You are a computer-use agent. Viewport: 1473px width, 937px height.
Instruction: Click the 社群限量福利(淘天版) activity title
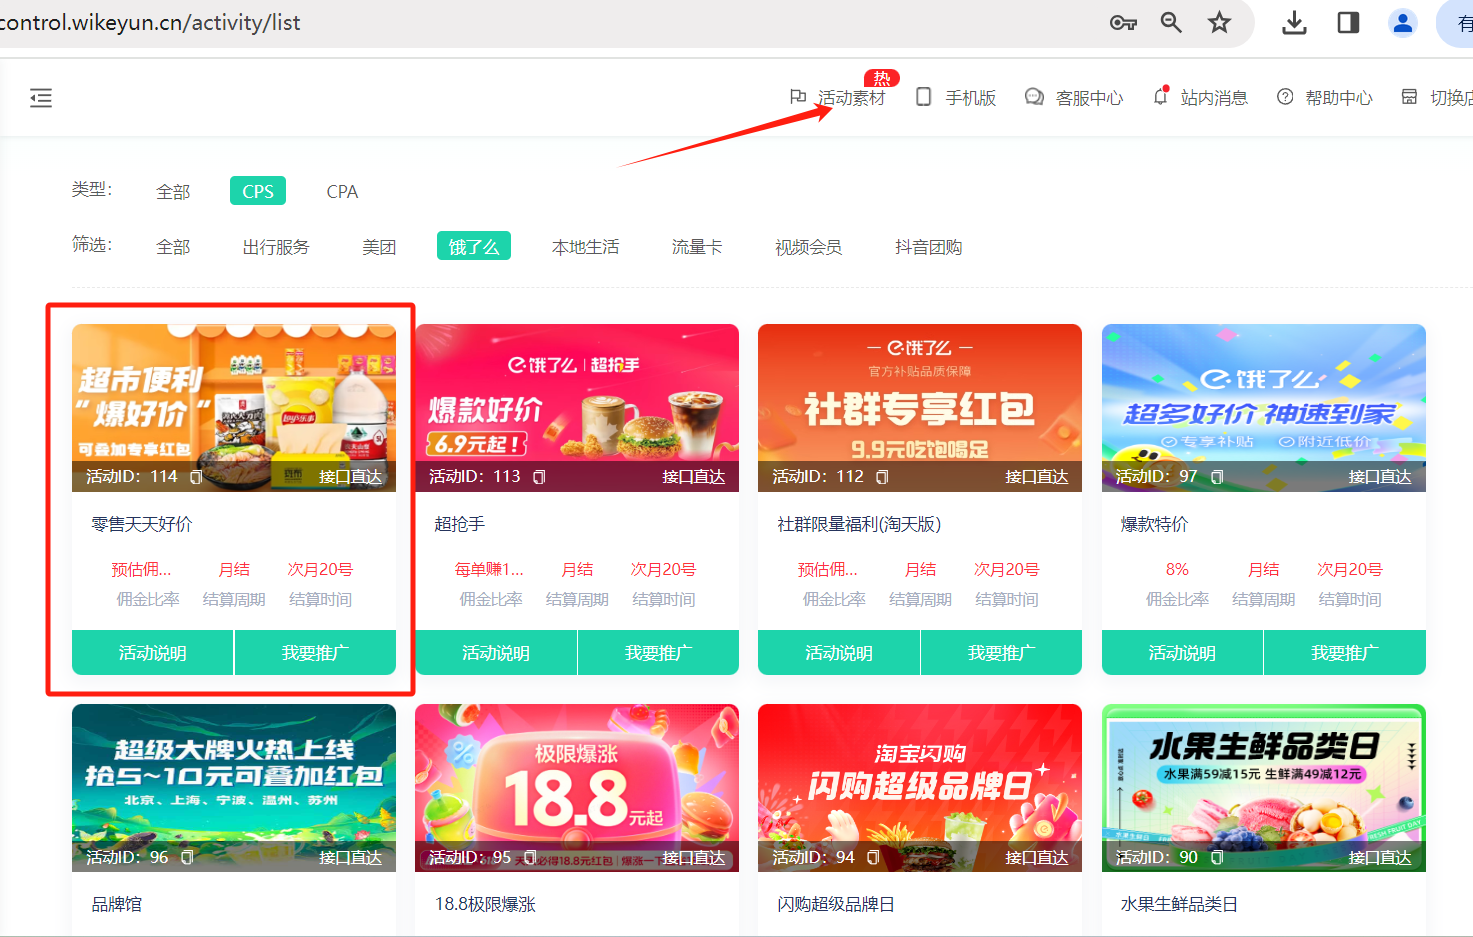coord(859,524)
